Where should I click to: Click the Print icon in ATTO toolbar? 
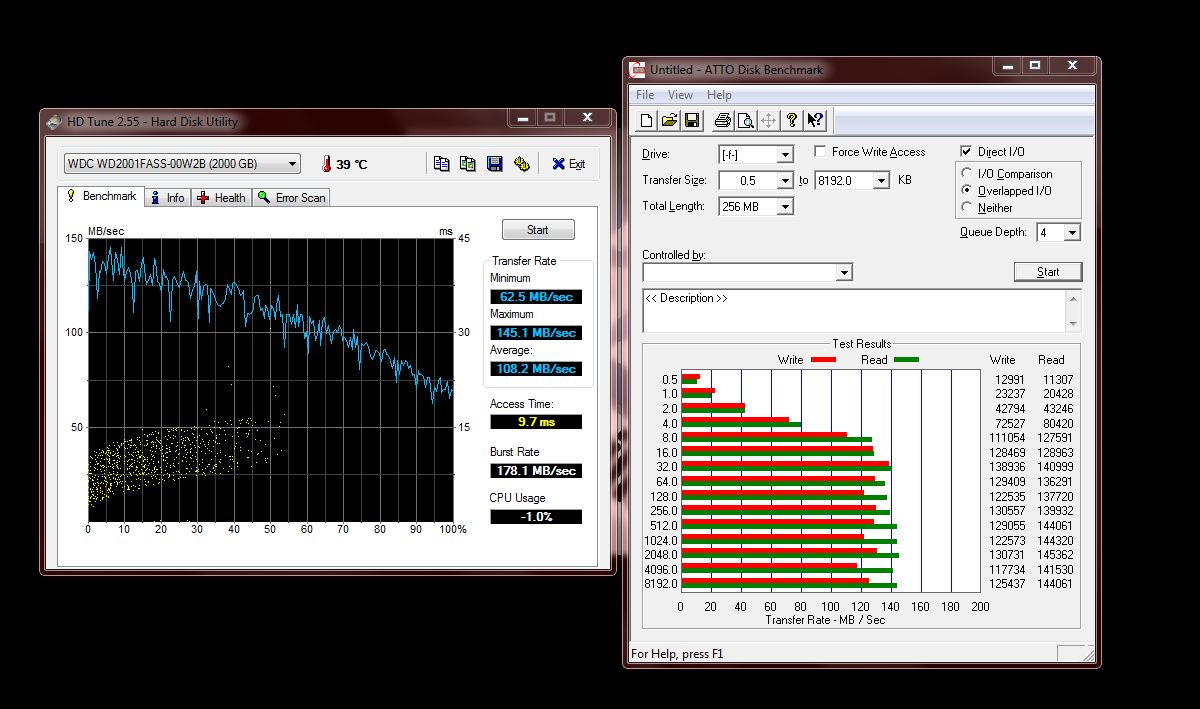coord(723,121)
